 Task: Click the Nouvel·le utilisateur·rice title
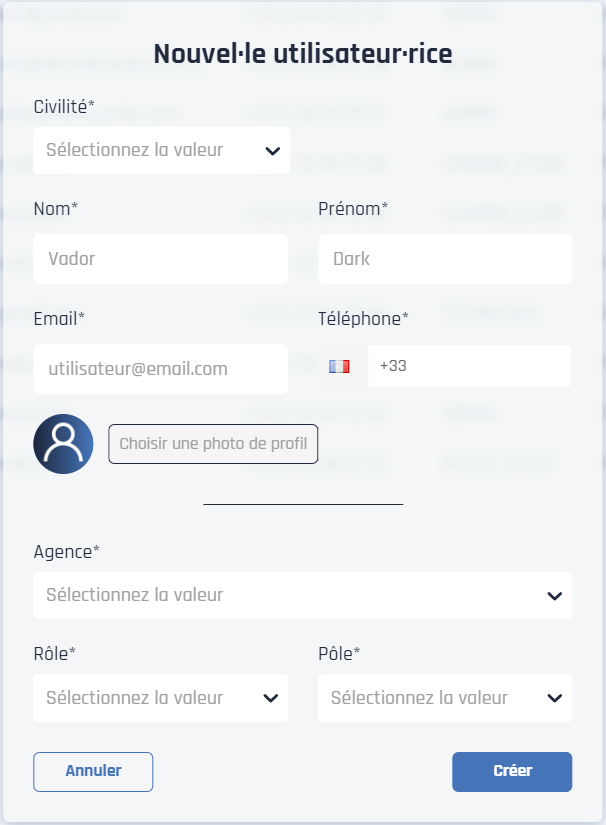302,53
